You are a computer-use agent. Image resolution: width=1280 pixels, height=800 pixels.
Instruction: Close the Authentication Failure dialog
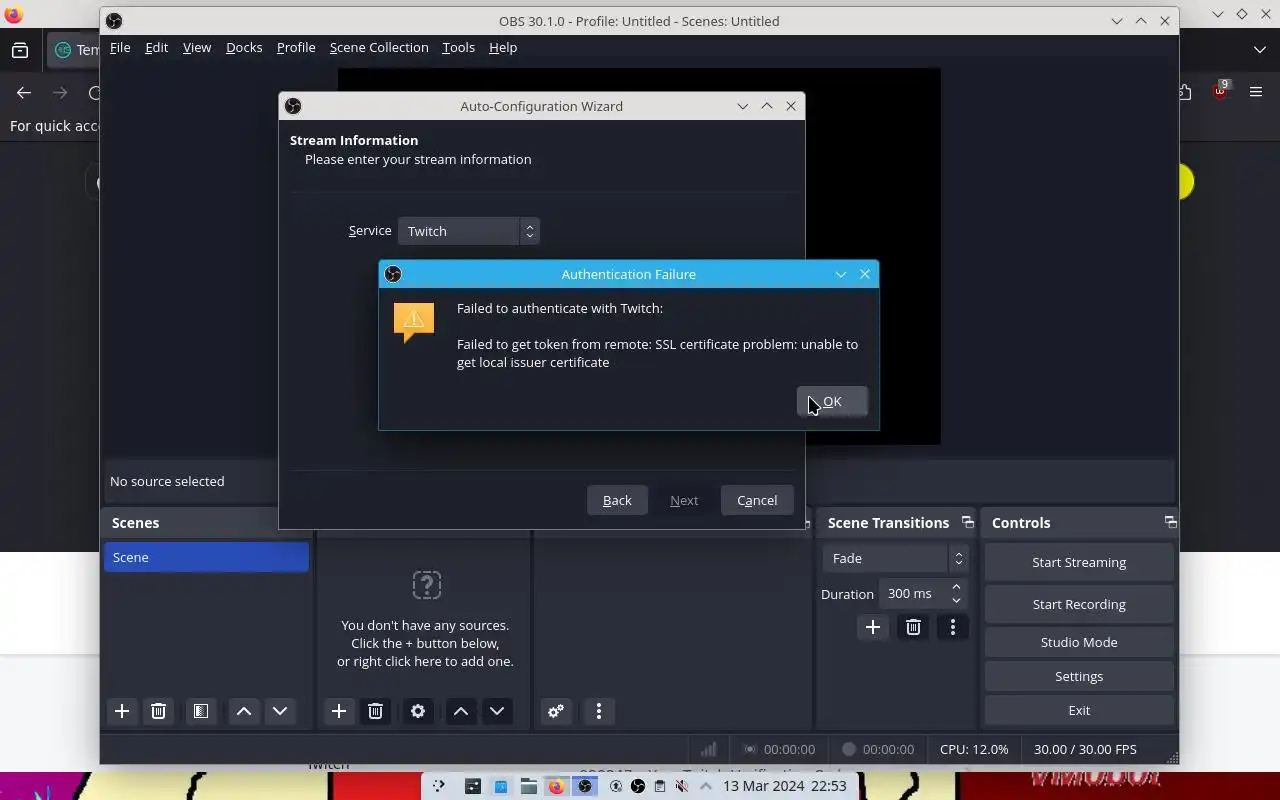pos(865,274)
